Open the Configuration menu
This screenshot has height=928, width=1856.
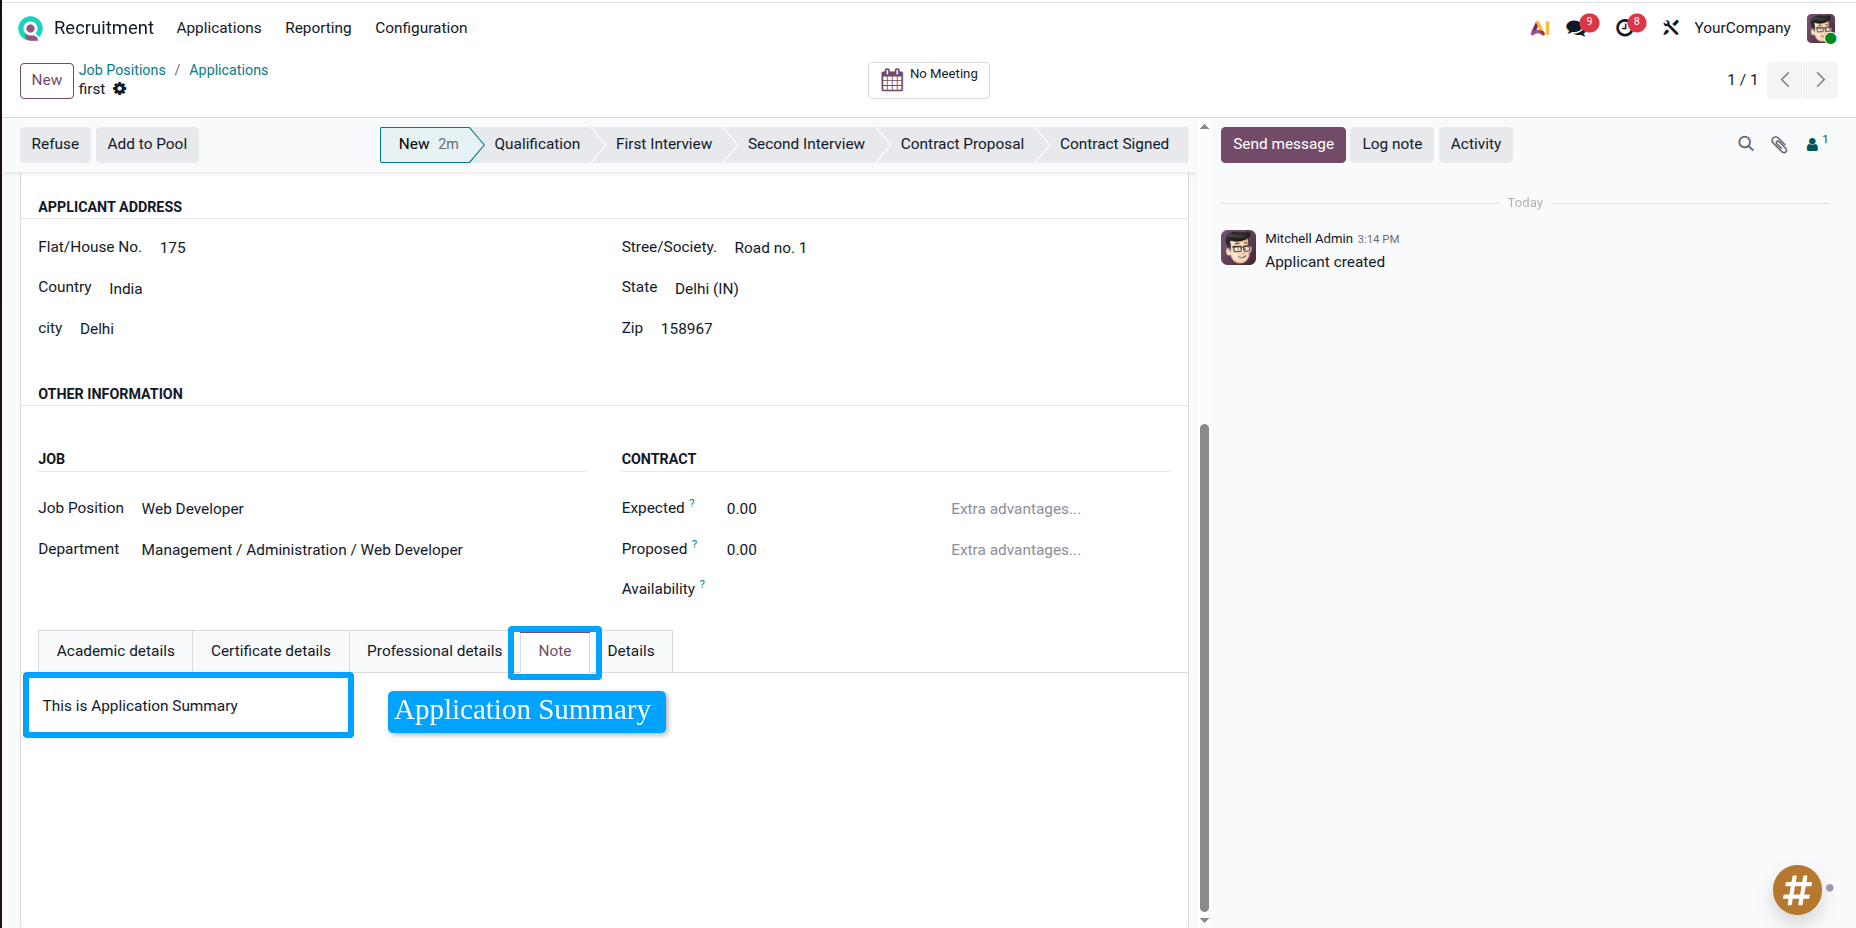coord(421,28)
